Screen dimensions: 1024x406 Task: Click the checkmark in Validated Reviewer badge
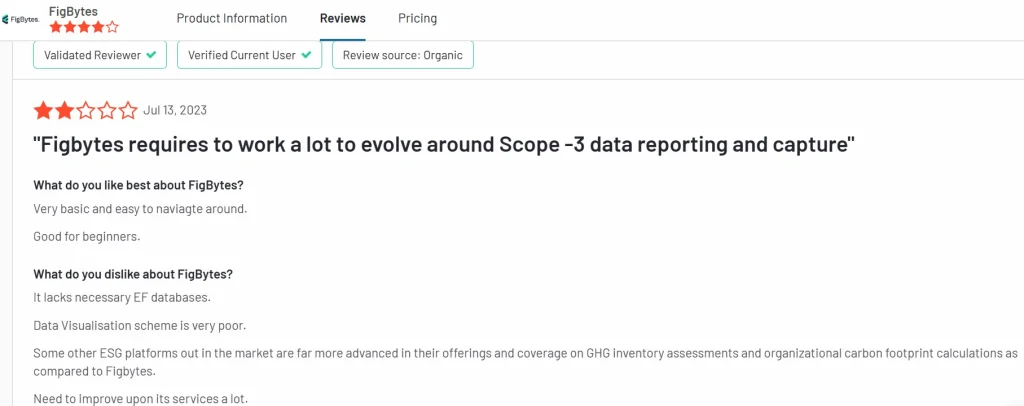[x=152, y=55]
